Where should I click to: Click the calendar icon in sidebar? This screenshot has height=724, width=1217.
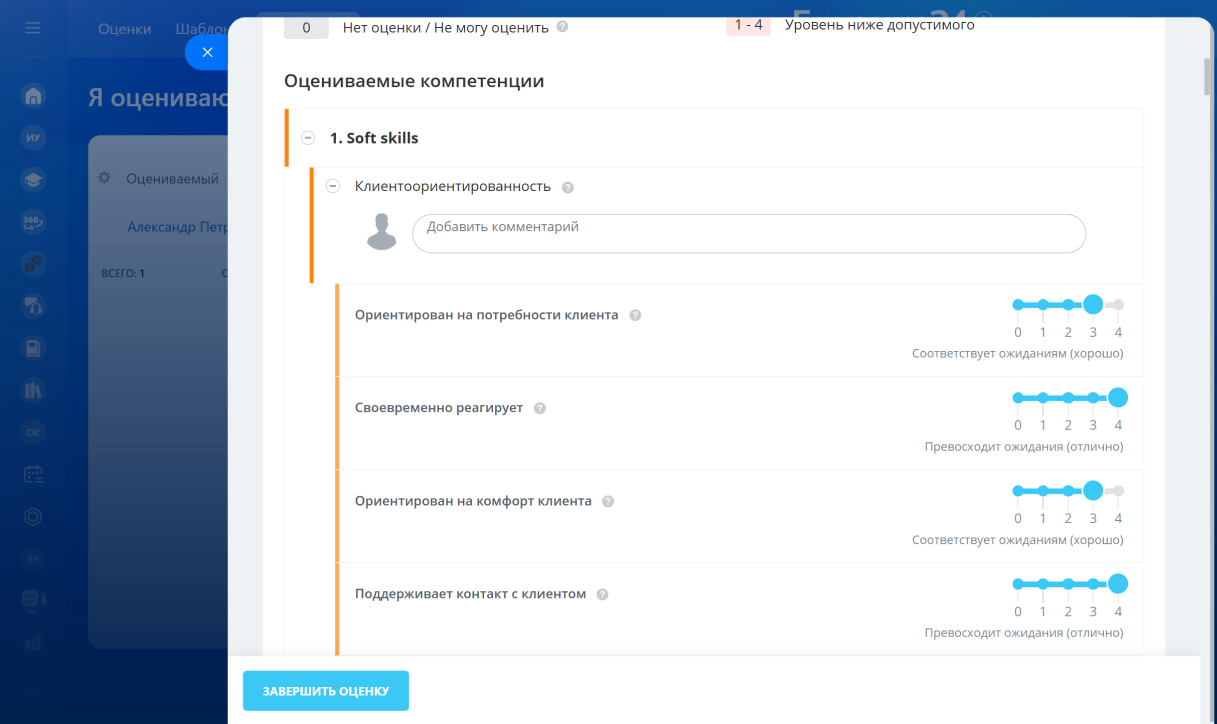[33, 474]
